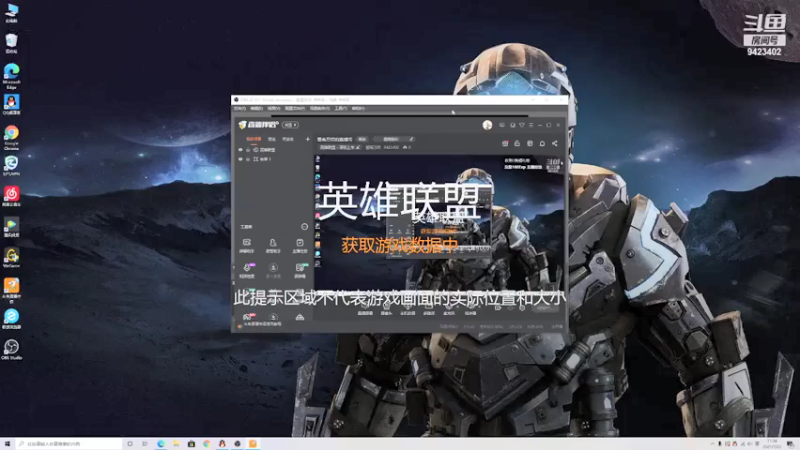The image size is (800, 450).
Task: Toggle eye visibility for 英雄联盟 source
Action: coord(240,150)
